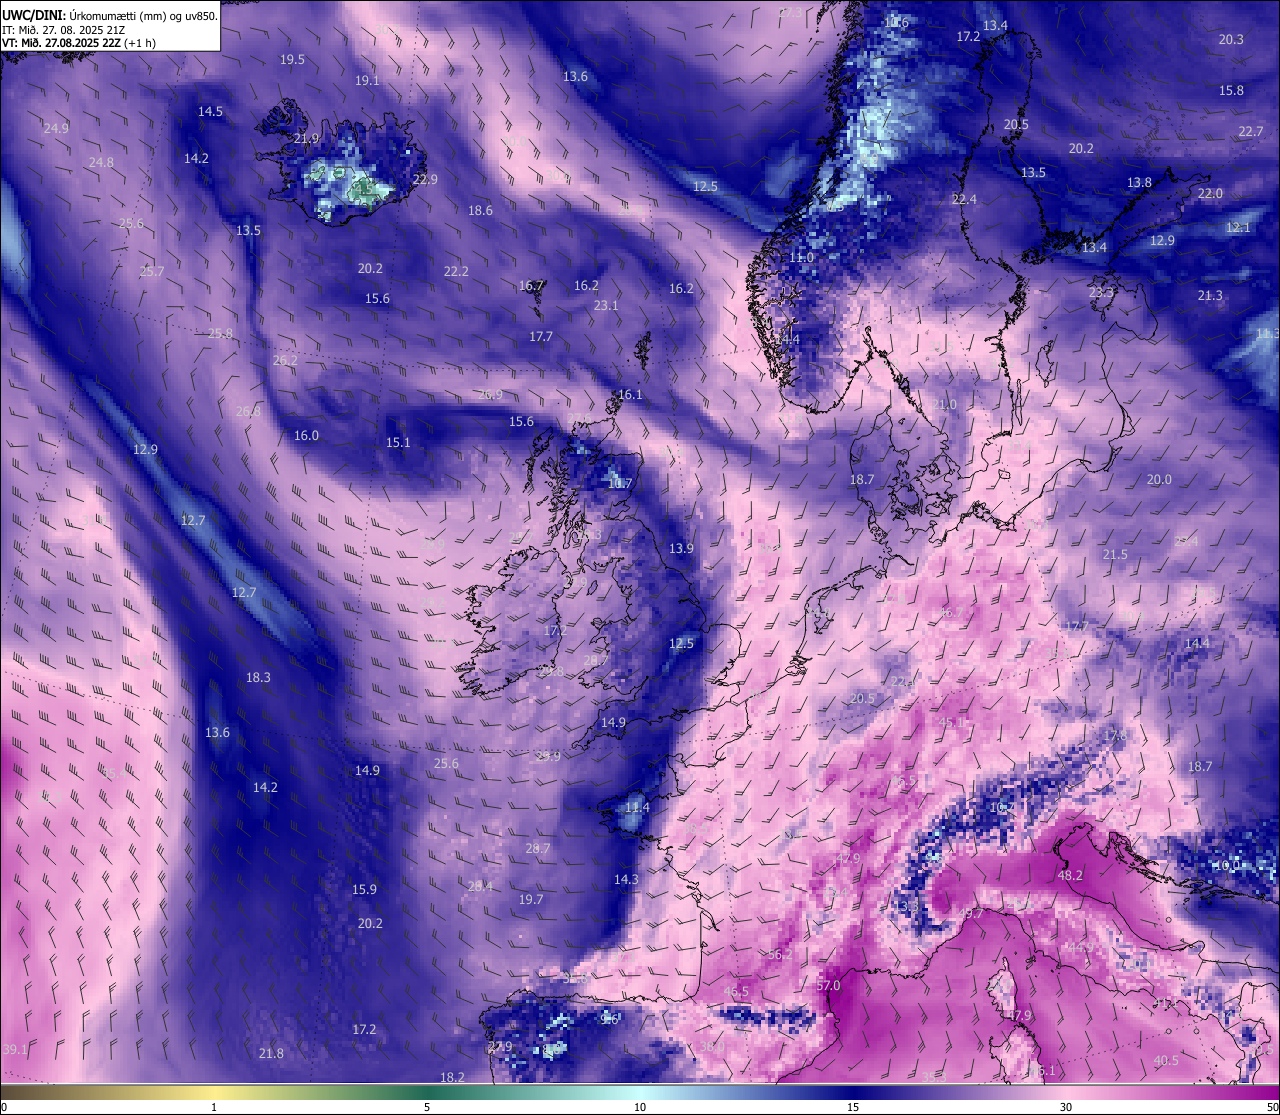Click the color scale tick label '30'

pos(1066,1107)
